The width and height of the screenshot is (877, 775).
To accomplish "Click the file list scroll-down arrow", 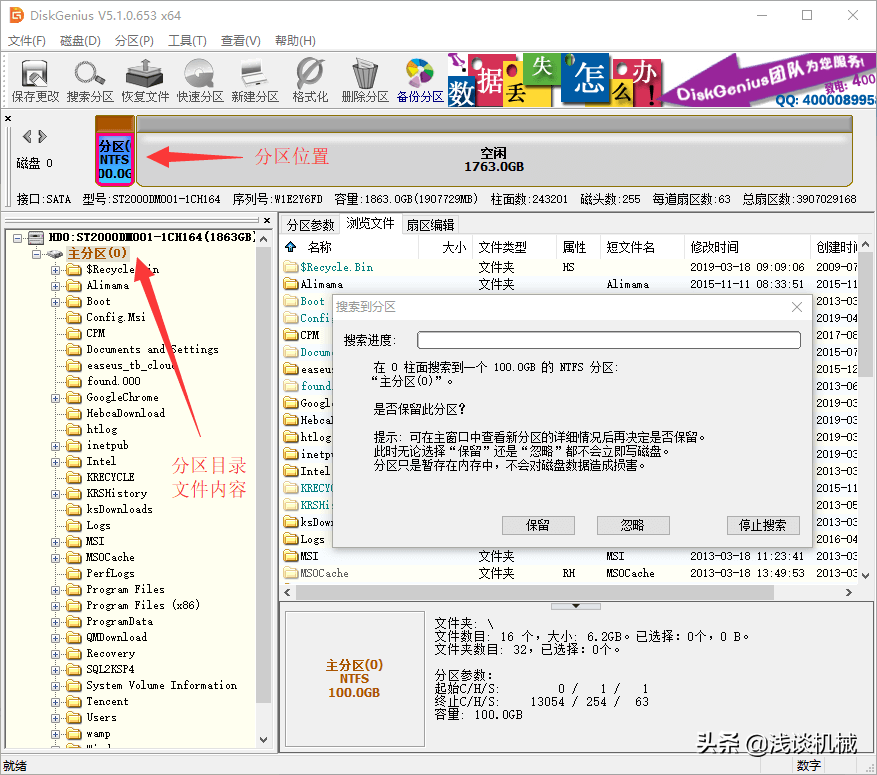I will point(865,575).
